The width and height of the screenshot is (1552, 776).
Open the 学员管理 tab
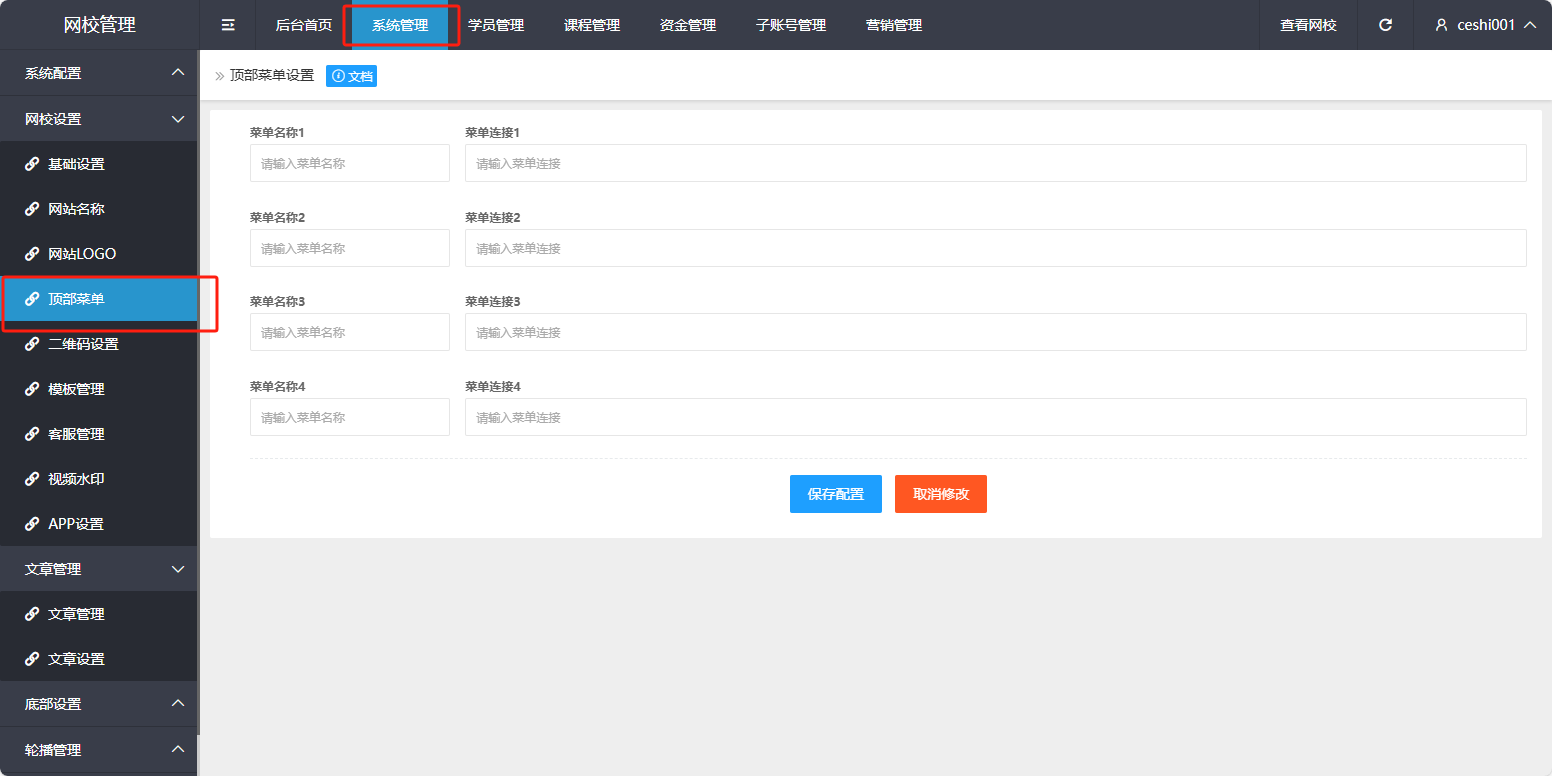tap(496, 25)
